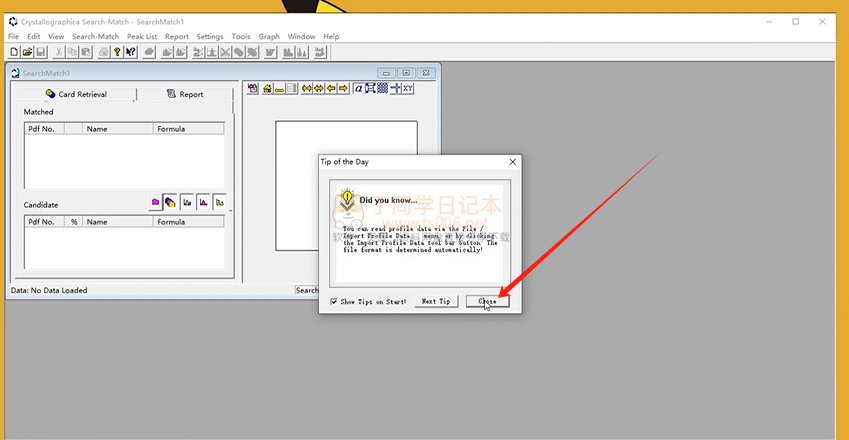Click the blue crosshair cursor icon
This screenshot has height=440, width=849.
[x=395, y=88]
